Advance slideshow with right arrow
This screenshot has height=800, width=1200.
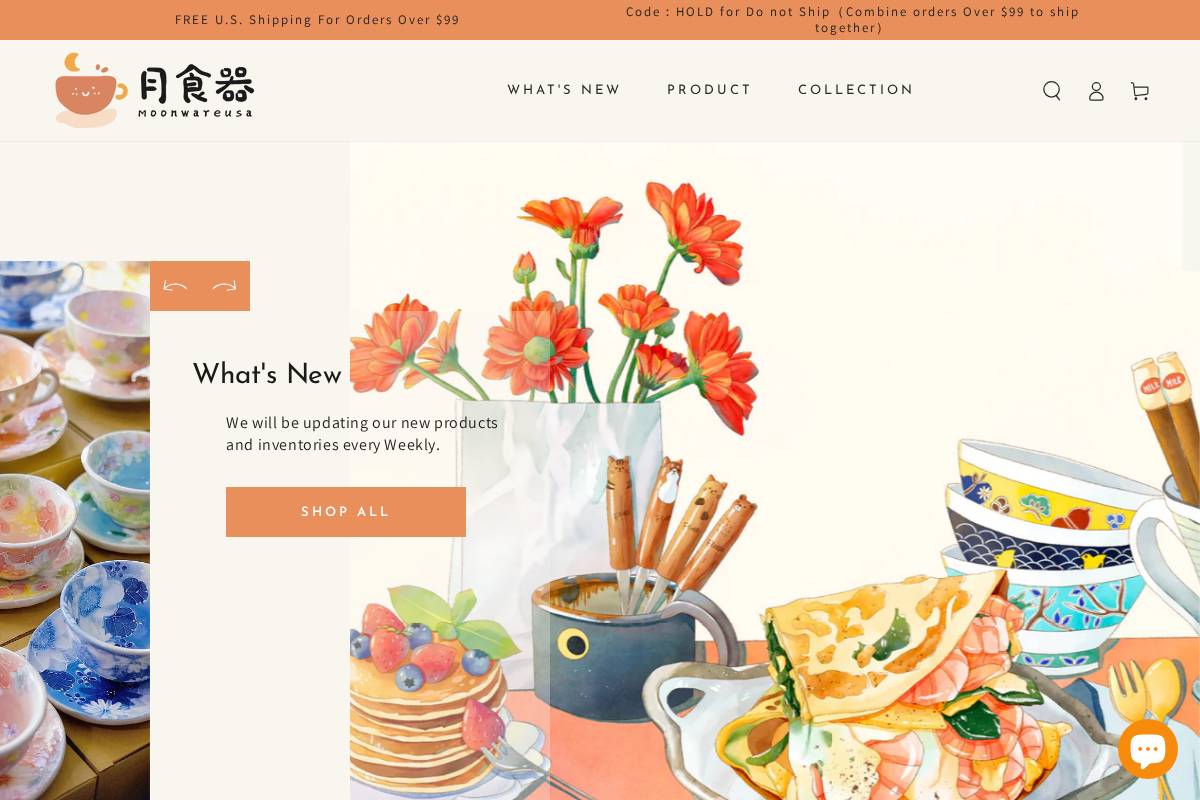pos(225,287)
